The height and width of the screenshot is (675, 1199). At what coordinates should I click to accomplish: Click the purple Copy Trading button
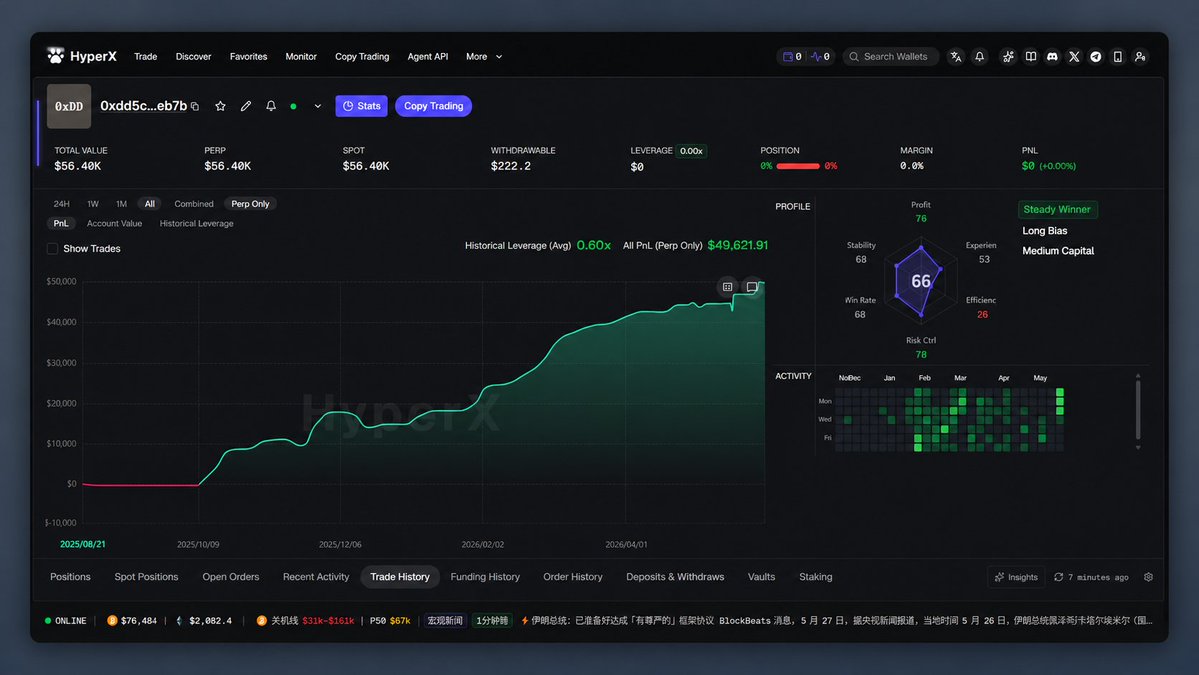coord(434,106)
